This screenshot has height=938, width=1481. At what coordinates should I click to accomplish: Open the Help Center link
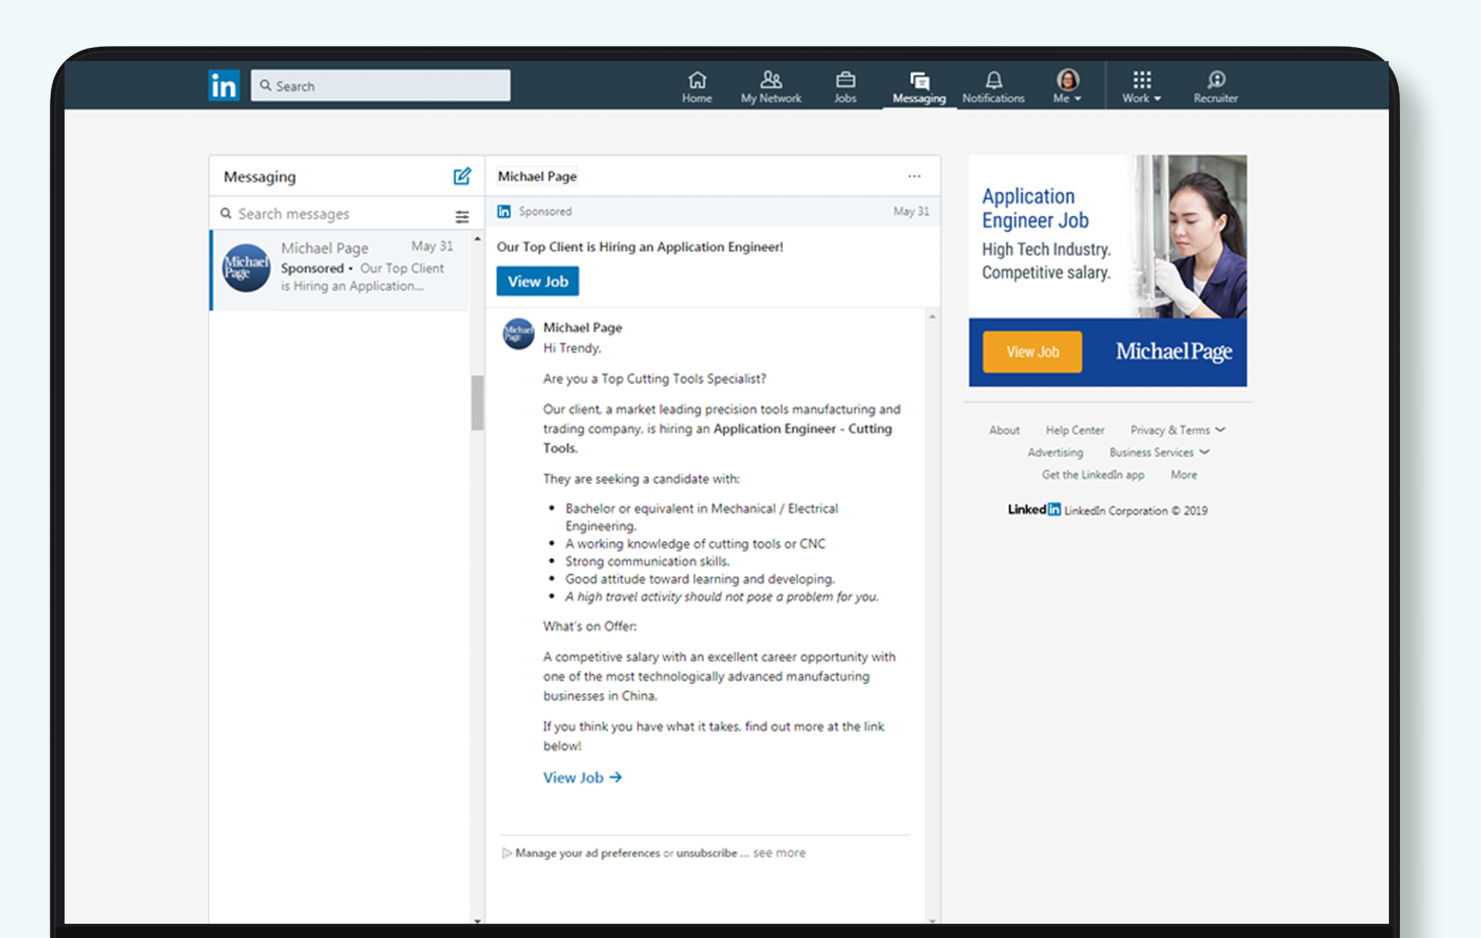pyautogui.click(x=1075, y=430)
